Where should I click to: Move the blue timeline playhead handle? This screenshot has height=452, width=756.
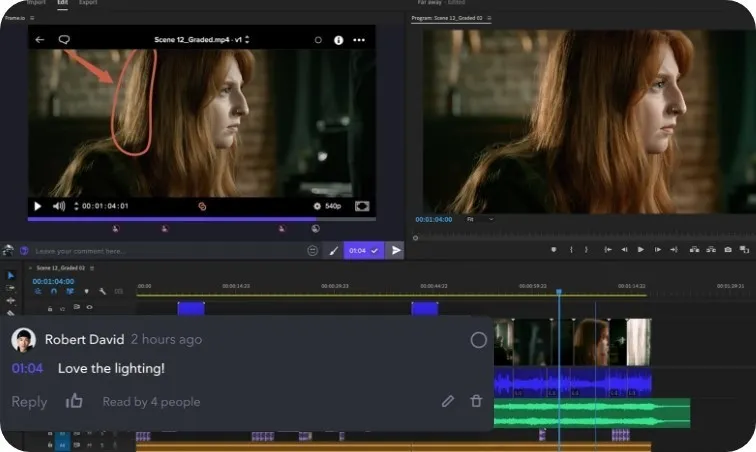[559, 292]
